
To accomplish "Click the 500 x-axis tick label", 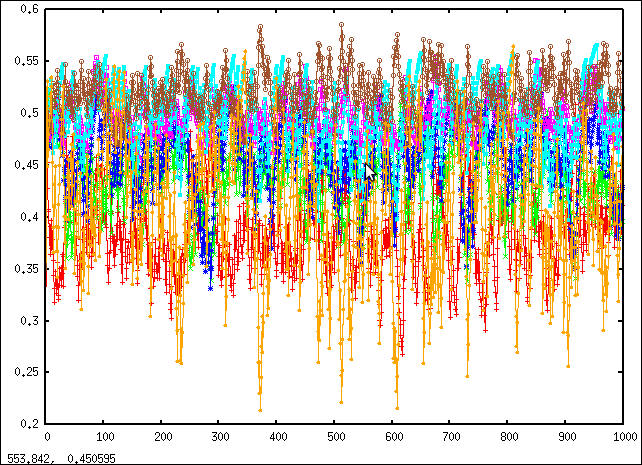I will point(337,437).
